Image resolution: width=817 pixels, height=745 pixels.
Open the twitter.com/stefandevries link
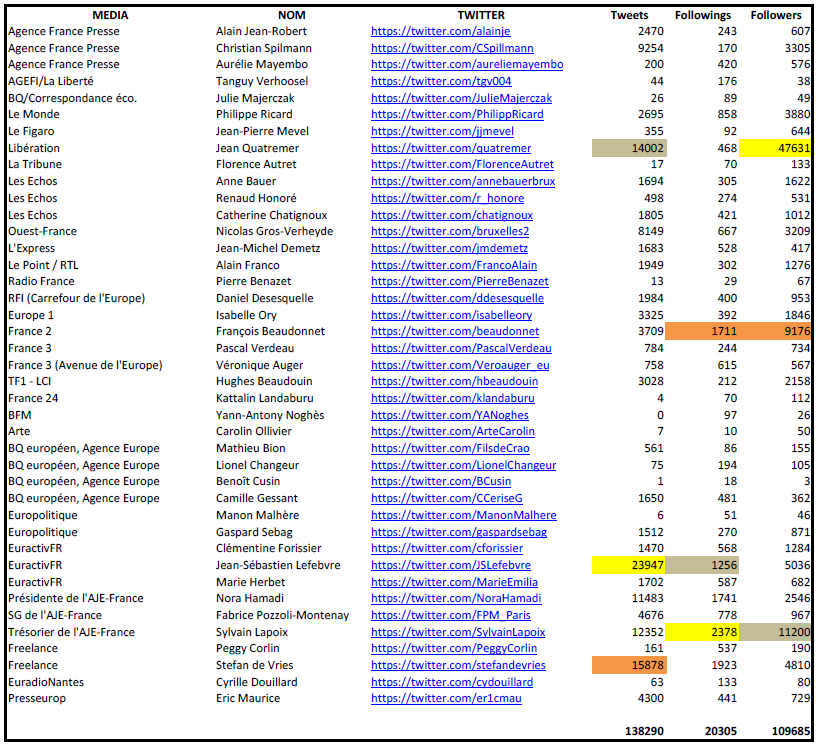[x=458, y=665]
